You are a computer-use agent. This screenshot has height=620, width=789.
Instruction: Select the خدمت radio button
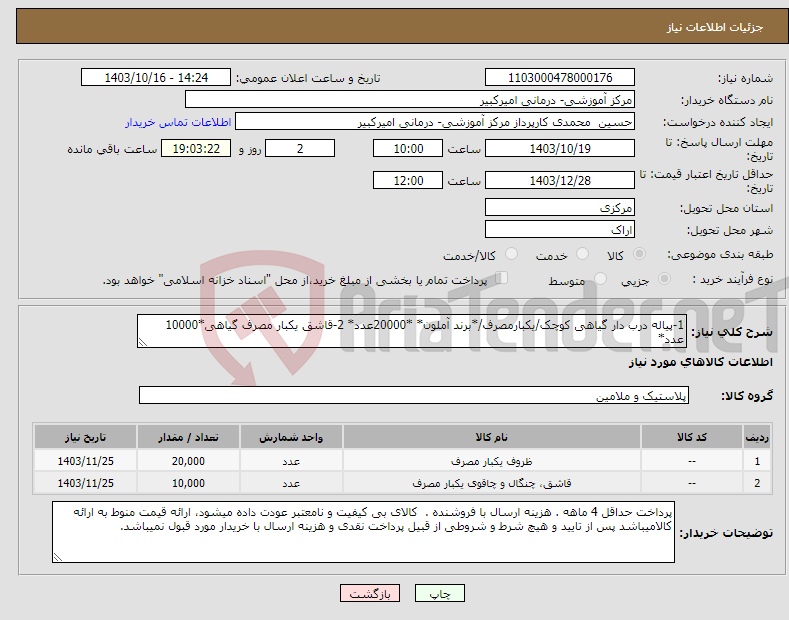coord(582,254)
